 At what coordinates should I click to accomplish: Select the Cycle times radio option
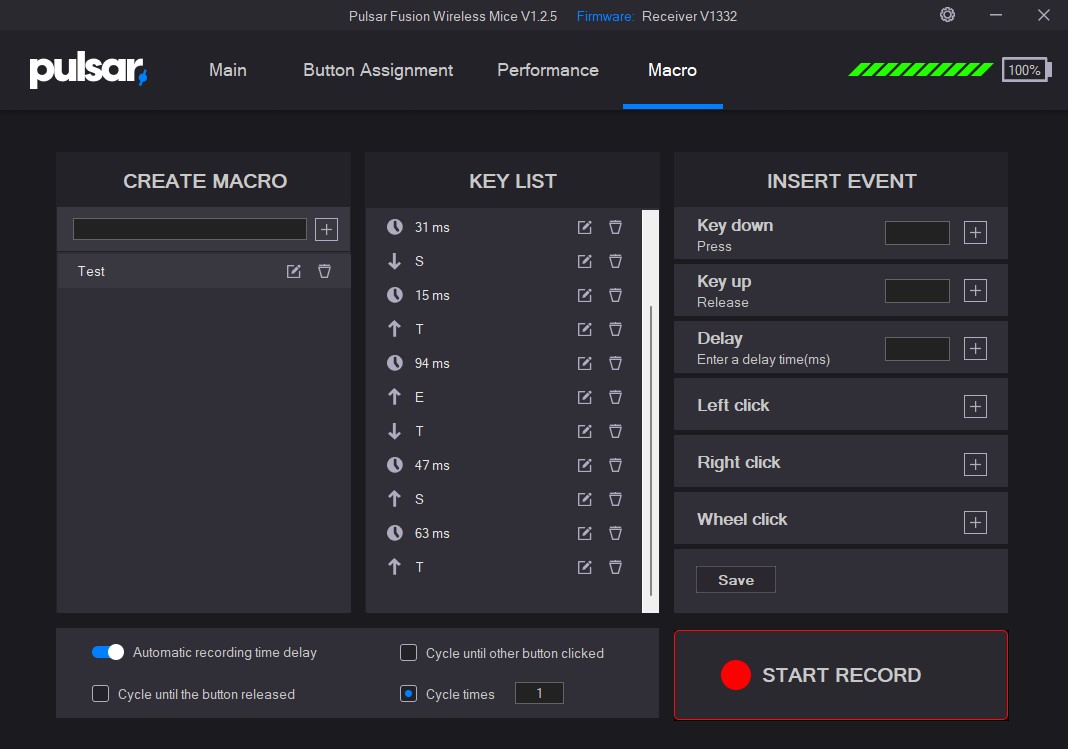408,694
